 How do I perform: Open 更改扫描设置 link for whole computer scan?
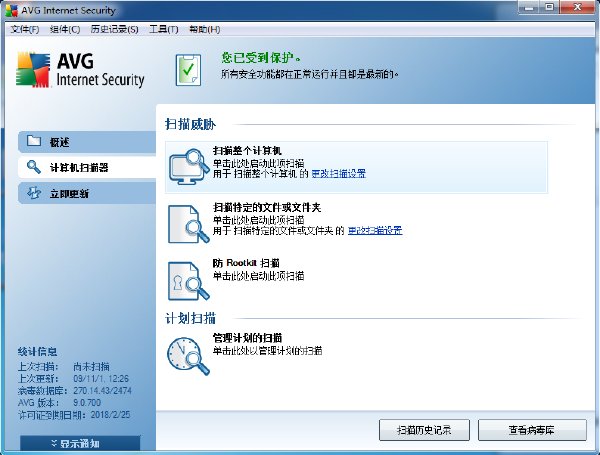pos(339,174)
